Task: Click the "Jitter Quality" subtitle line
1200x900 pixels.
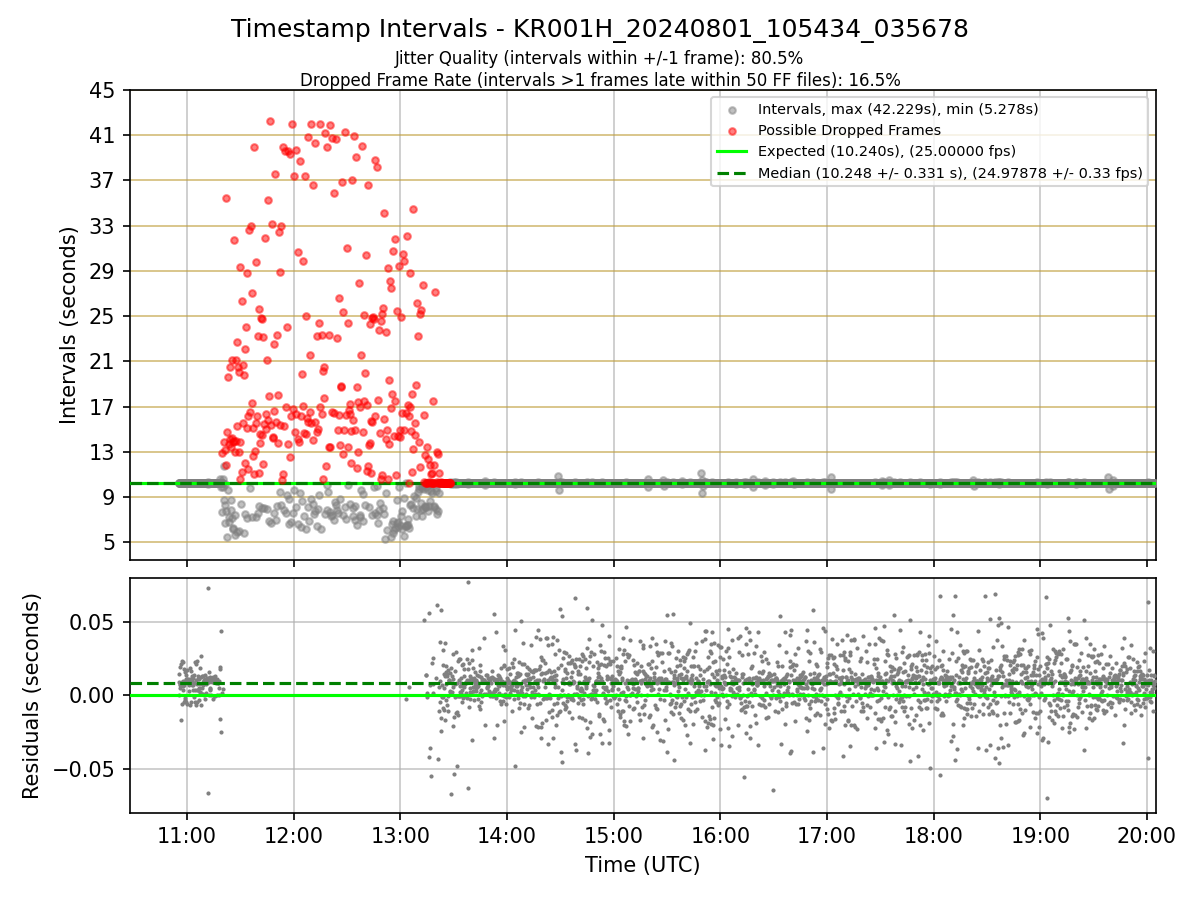Action: click(599, 58)
